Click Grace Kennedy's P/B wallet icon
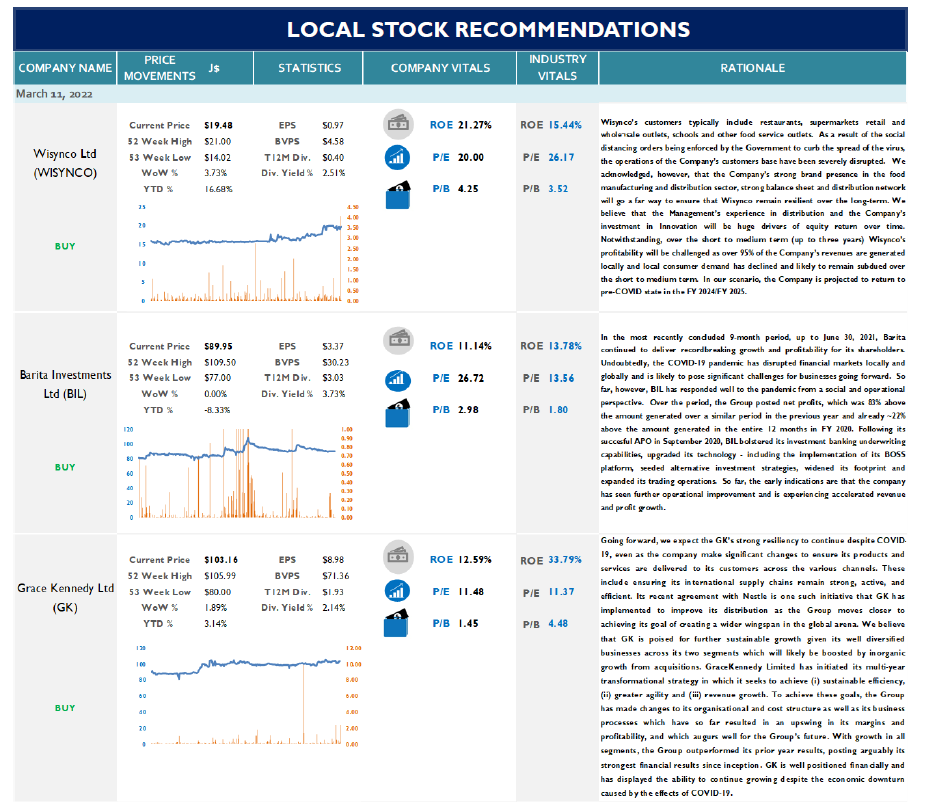Image resolution: width=934 pixels, height=802 pixels. 397,623
